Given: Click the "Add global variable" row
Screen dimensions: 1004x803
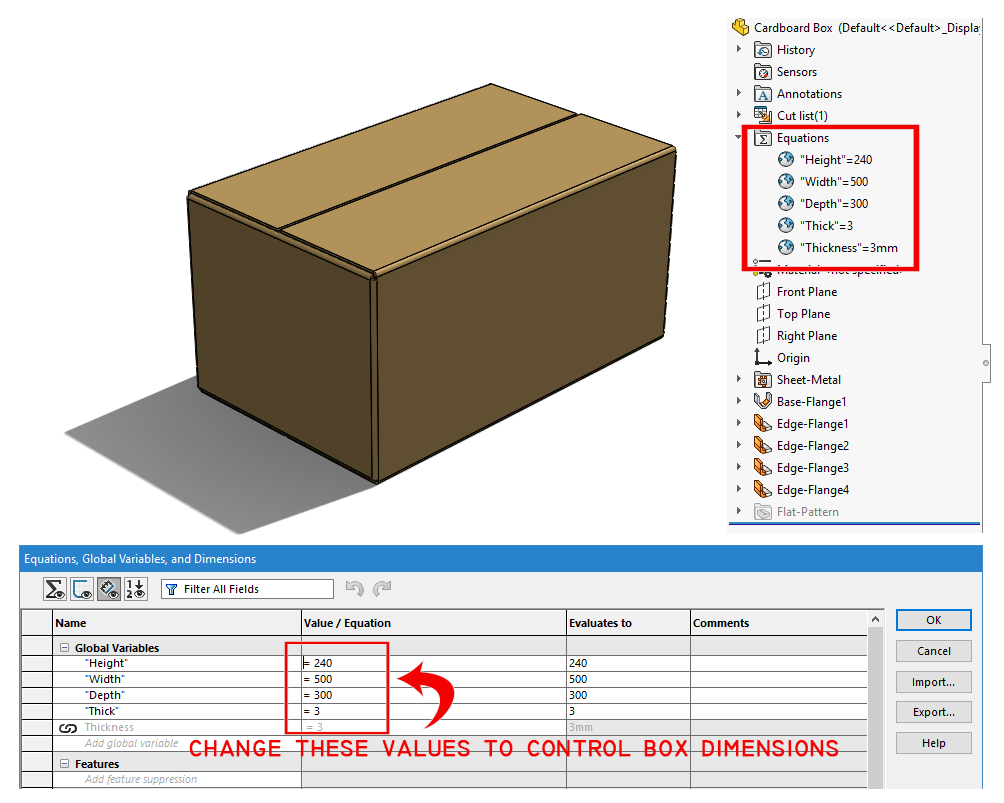Looking at the screenshot, I should (177, 743).
